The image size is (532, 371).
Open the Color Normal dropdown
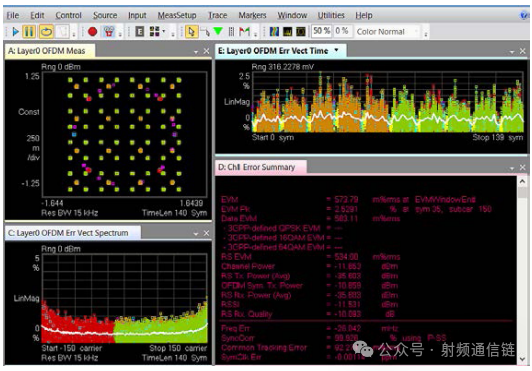tap(387, 32)
